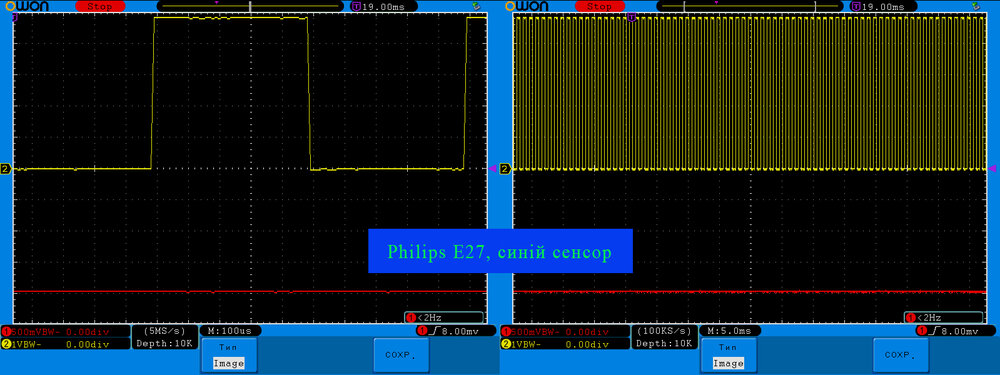Image resolution: width=1000 pixels, height=375 pixels.
Task: Click the red channel 1 circle icon, left screen bottom
Action: (6, 332)
